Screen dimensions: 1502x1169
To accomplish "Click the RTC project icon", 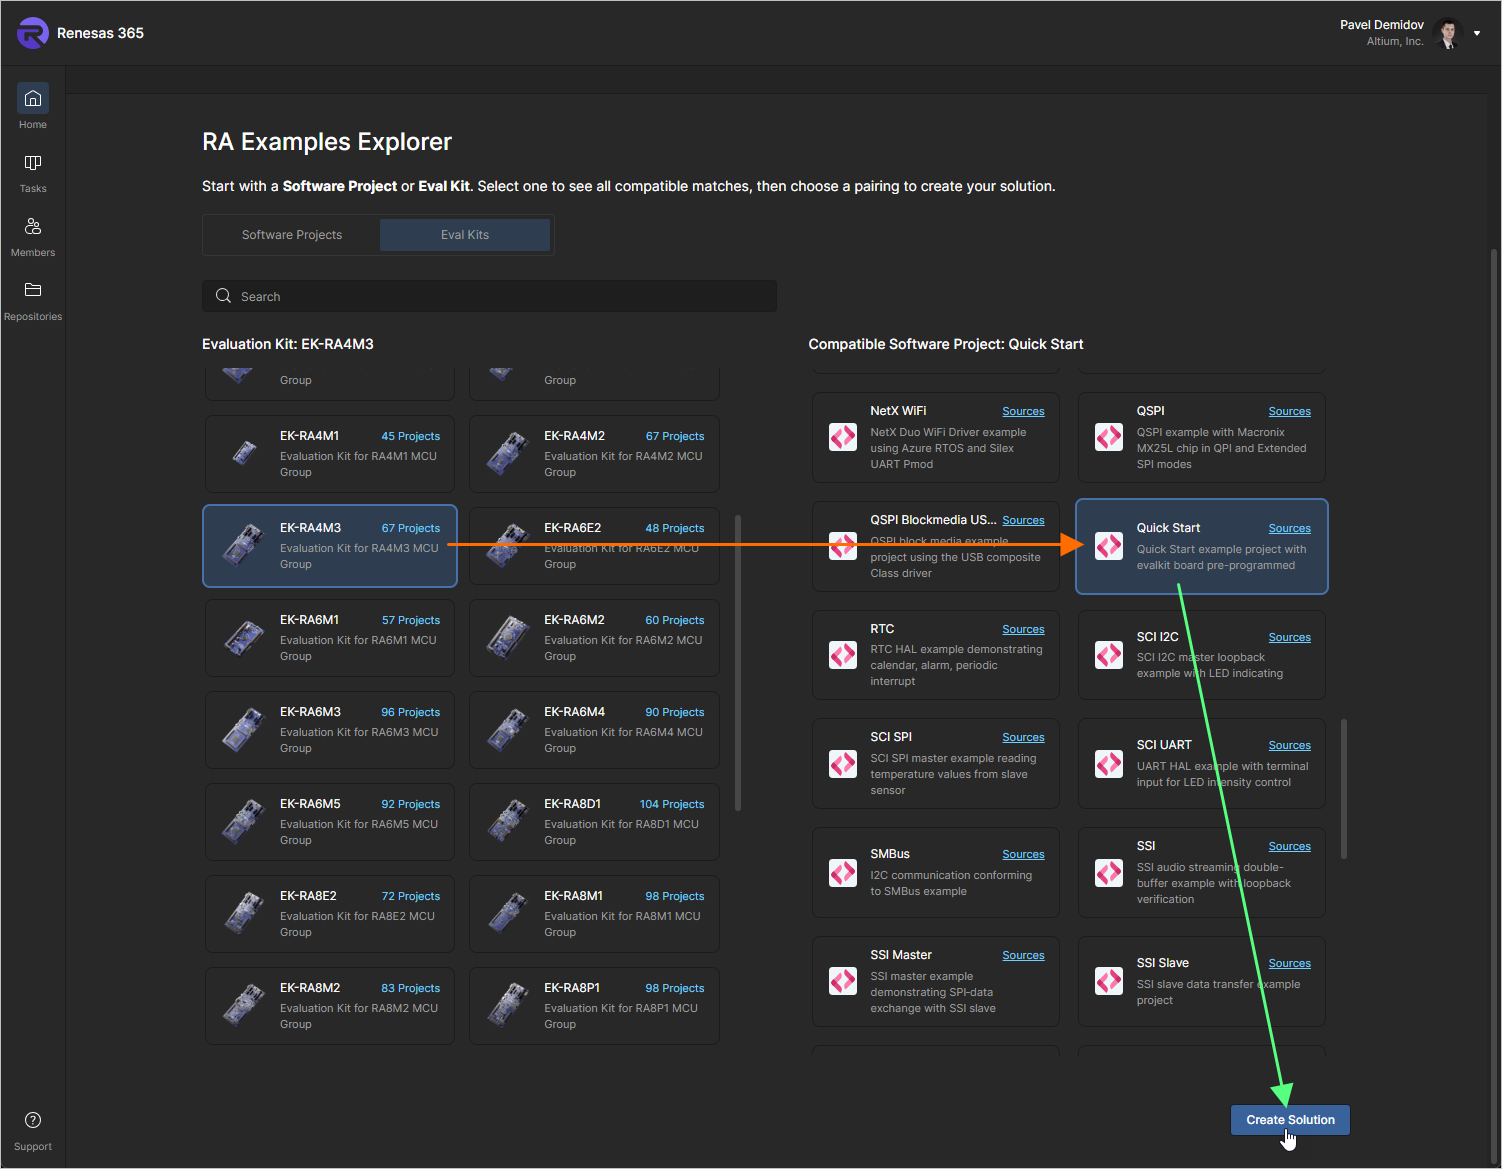I will [x=843, y=655].
